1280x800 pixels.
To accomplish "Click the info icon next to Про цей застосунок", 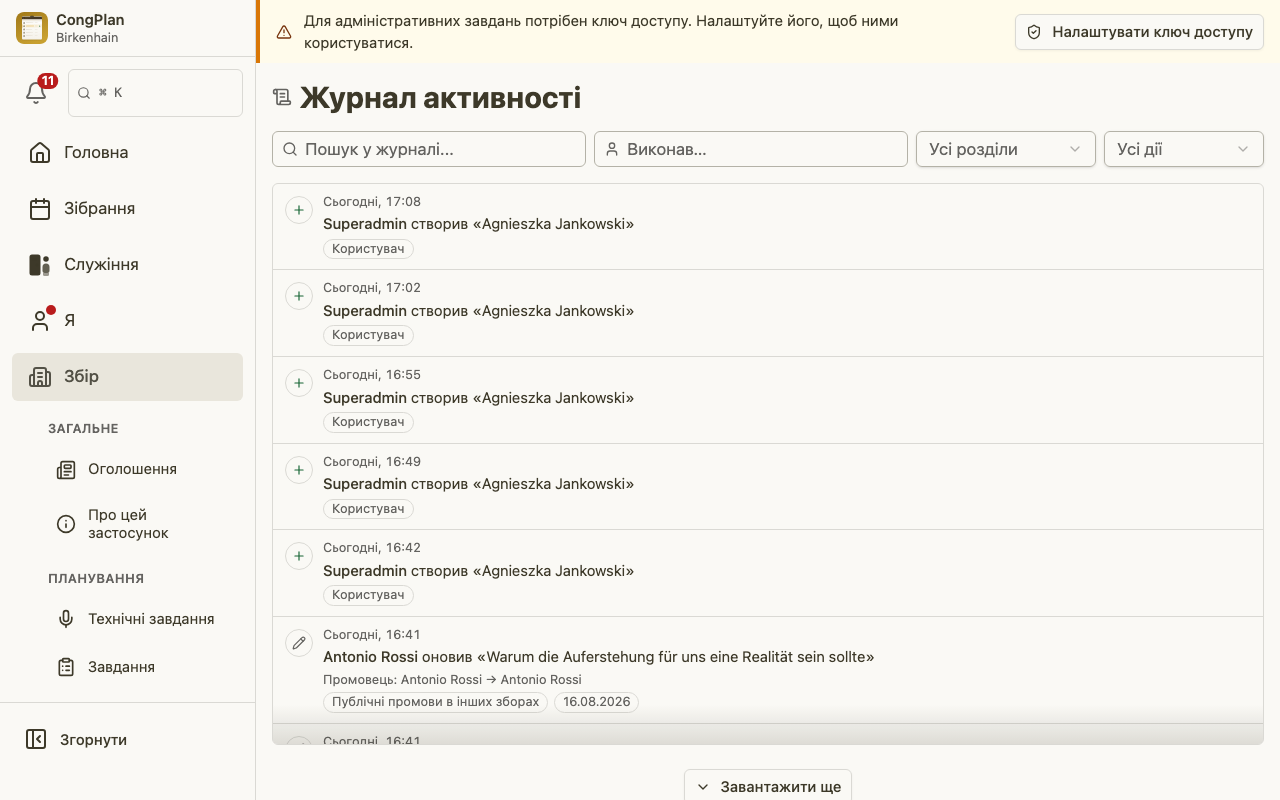I will 66,524.
